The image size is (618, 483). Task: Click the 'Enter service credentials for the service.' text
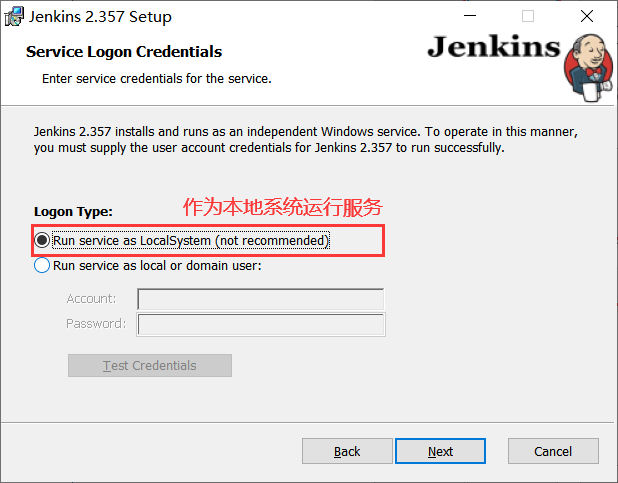157,78
